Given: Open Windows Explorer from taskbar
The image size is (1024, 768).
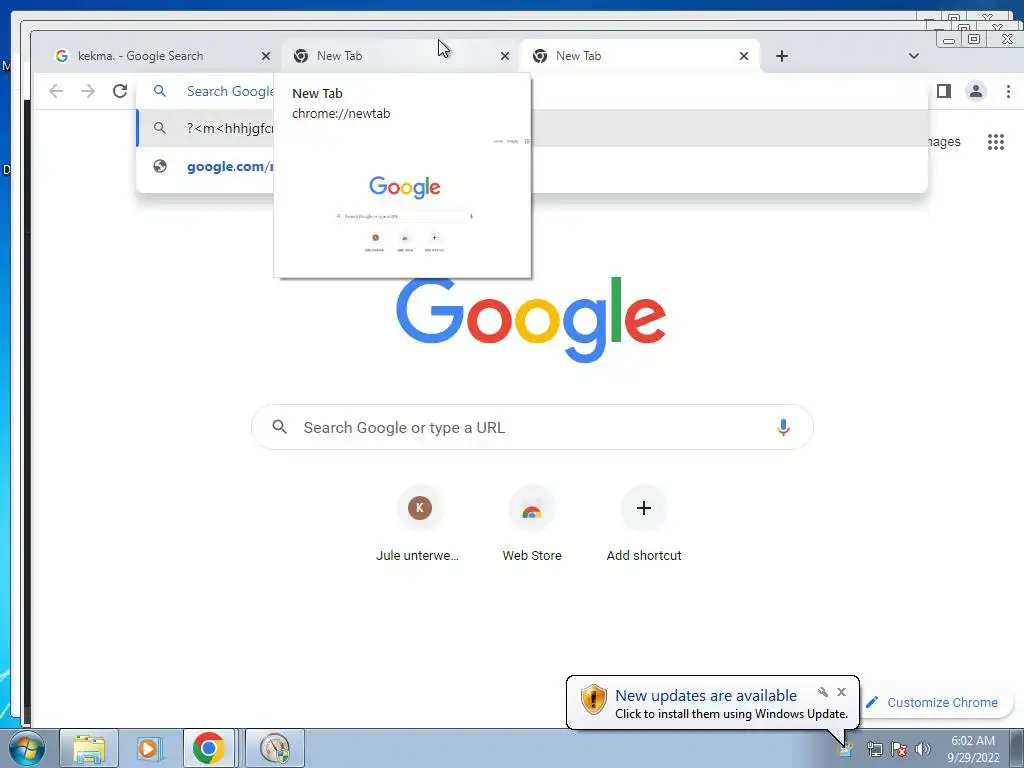Looking at the screenshot, I should click(89, 748).
